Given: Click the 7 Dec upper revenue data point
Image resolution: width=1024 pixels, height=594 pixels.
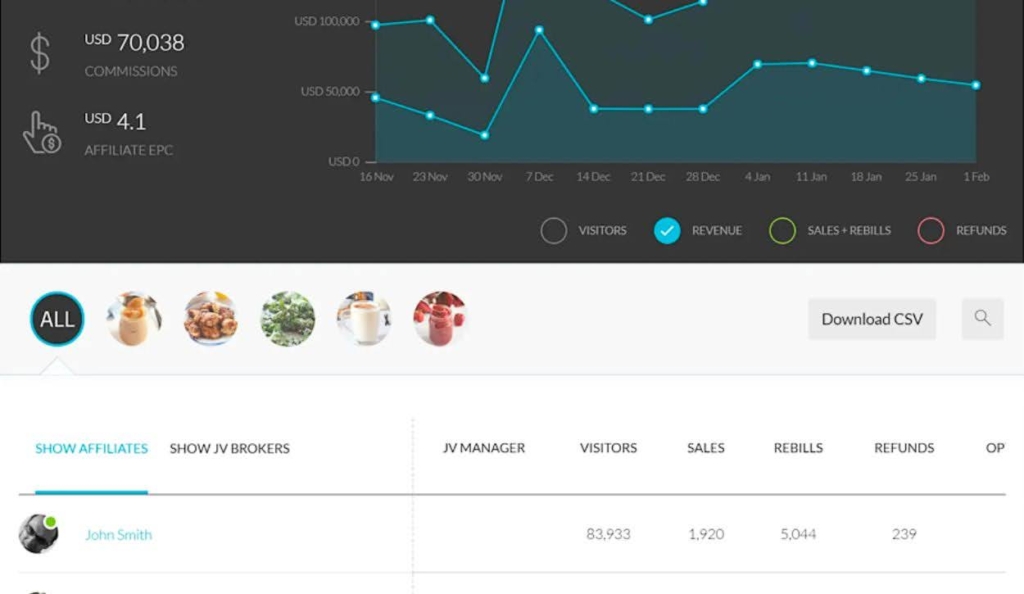Looking at the screenshot, I should point(540,30).
